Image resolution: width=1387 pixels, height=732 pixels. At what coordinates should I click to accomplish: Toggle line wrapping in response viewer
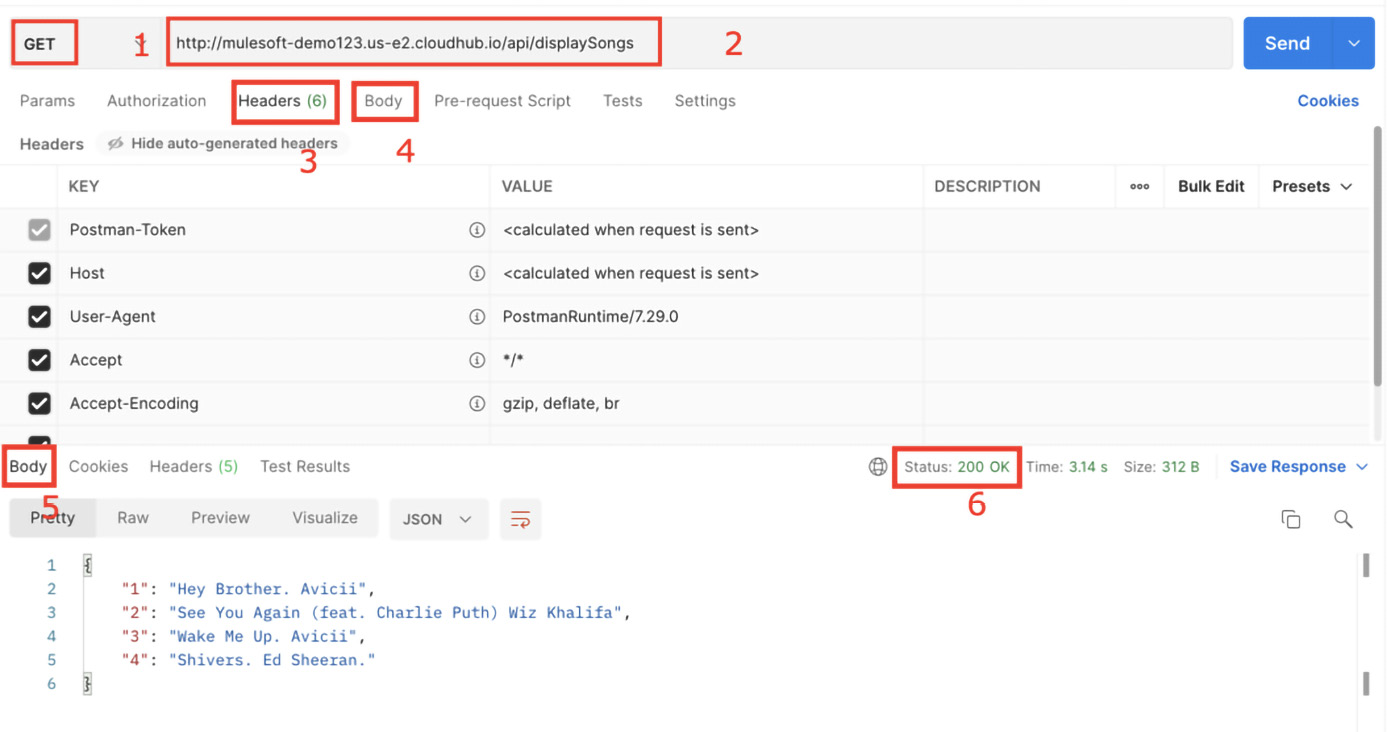(x=520, y=519)
